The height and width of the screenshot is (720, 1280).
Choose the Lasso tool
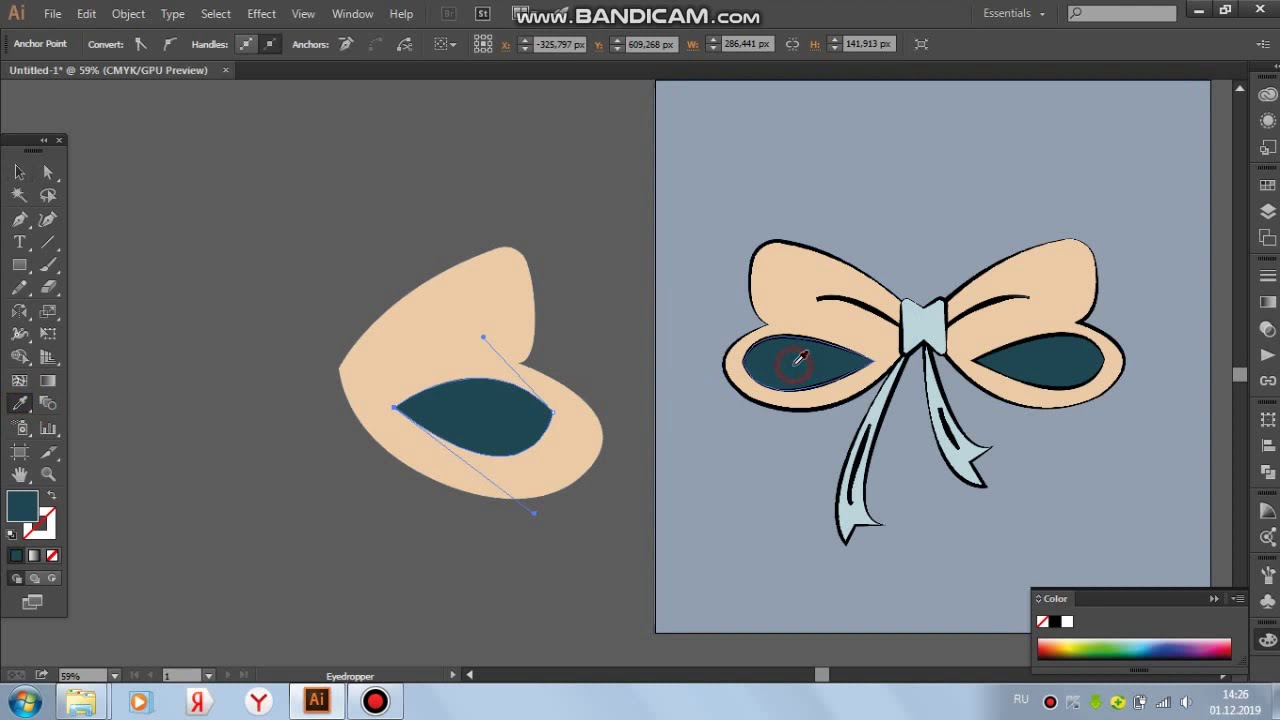pos(48,195)
